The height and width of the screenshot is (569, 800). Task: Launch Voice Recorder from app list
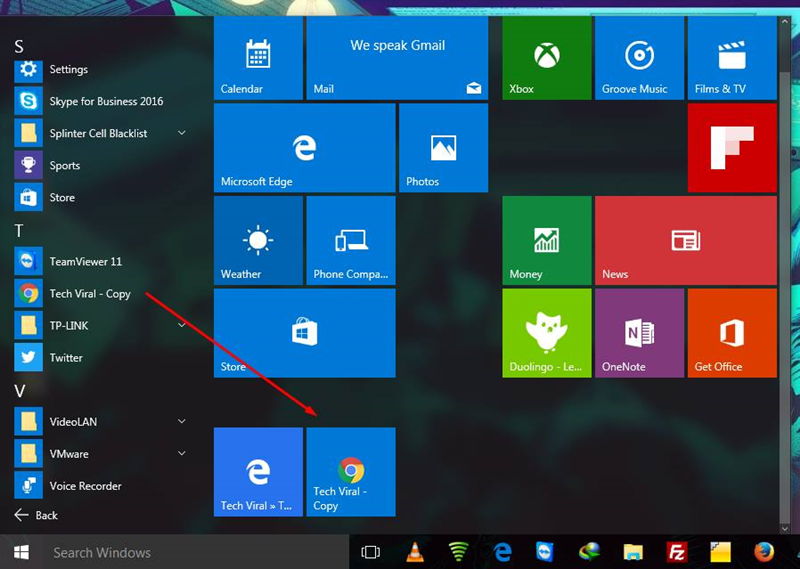tap(100, 486)
